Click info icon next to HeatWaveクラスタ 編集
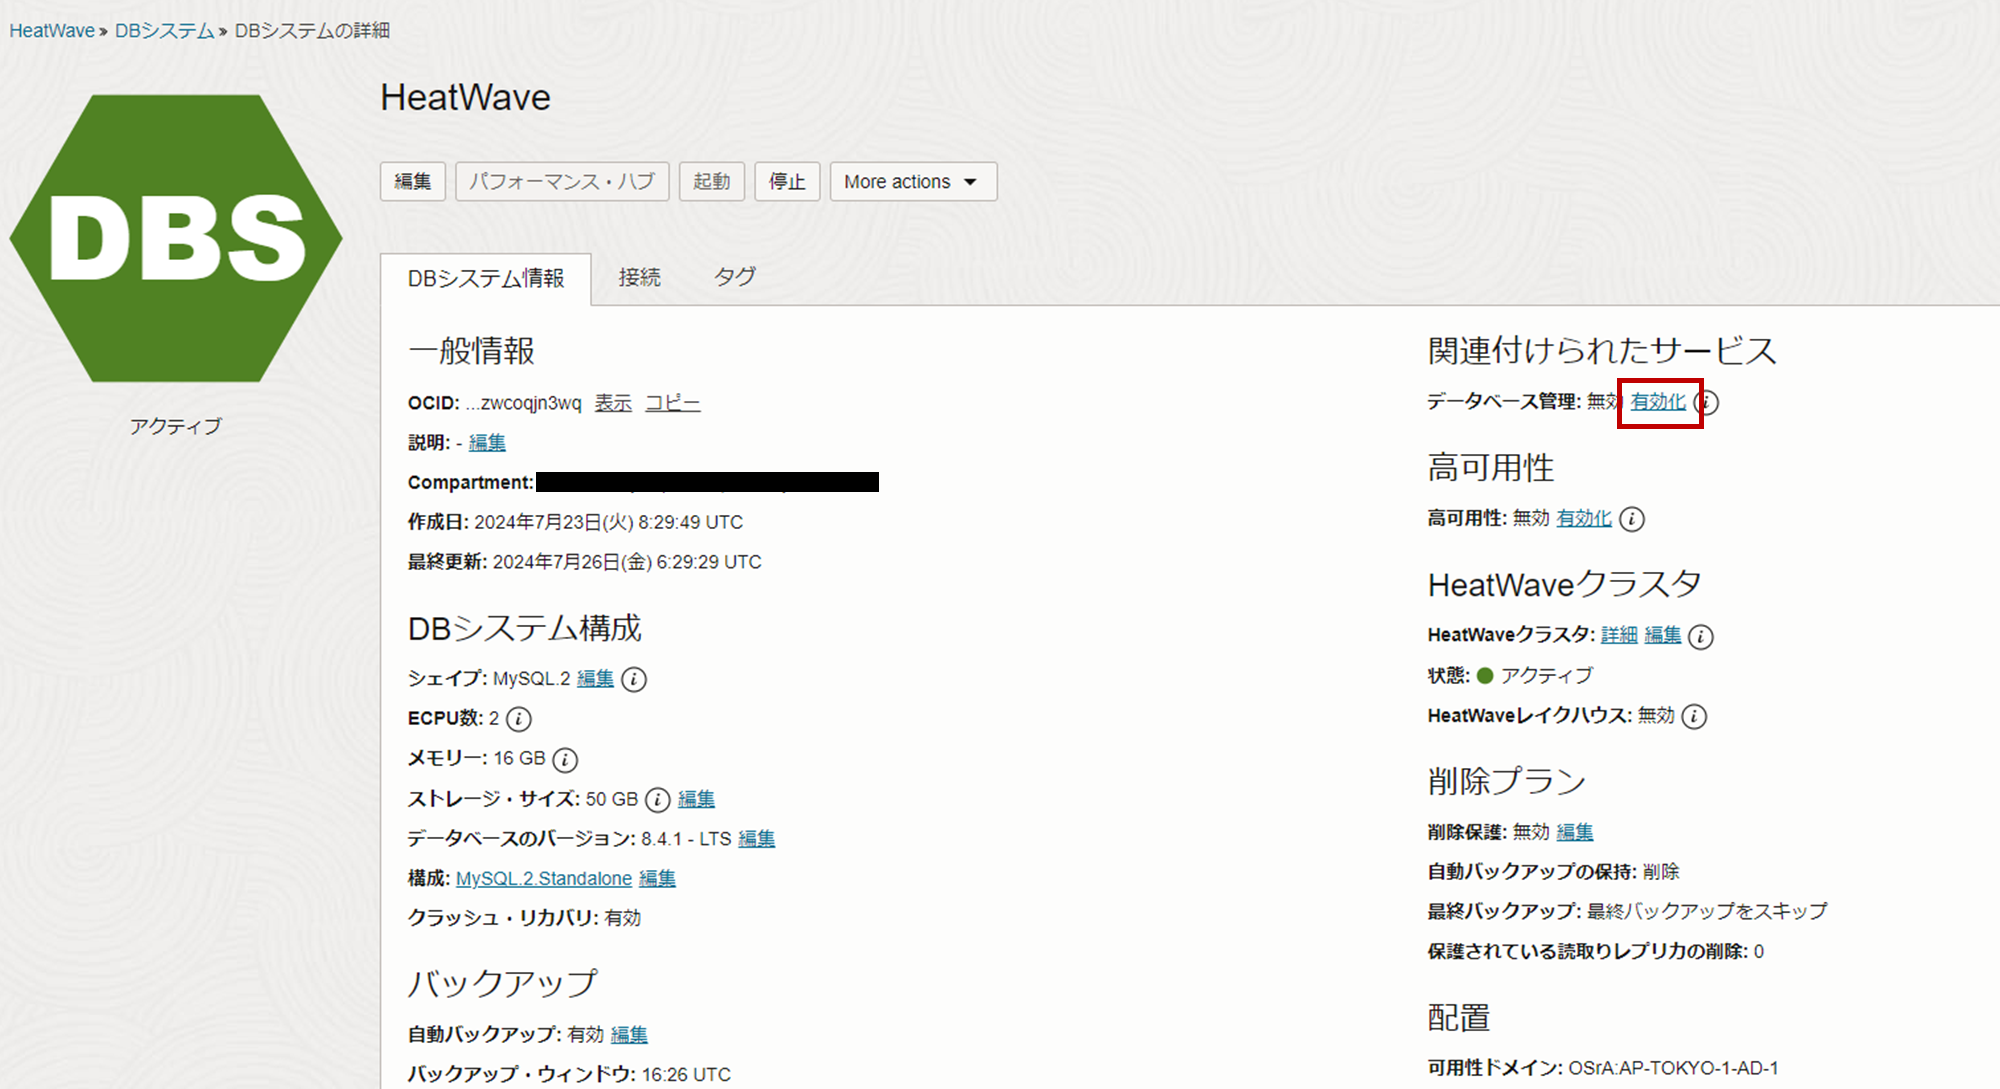The image size is (2000, 1089). click(x=1701, y=636)
